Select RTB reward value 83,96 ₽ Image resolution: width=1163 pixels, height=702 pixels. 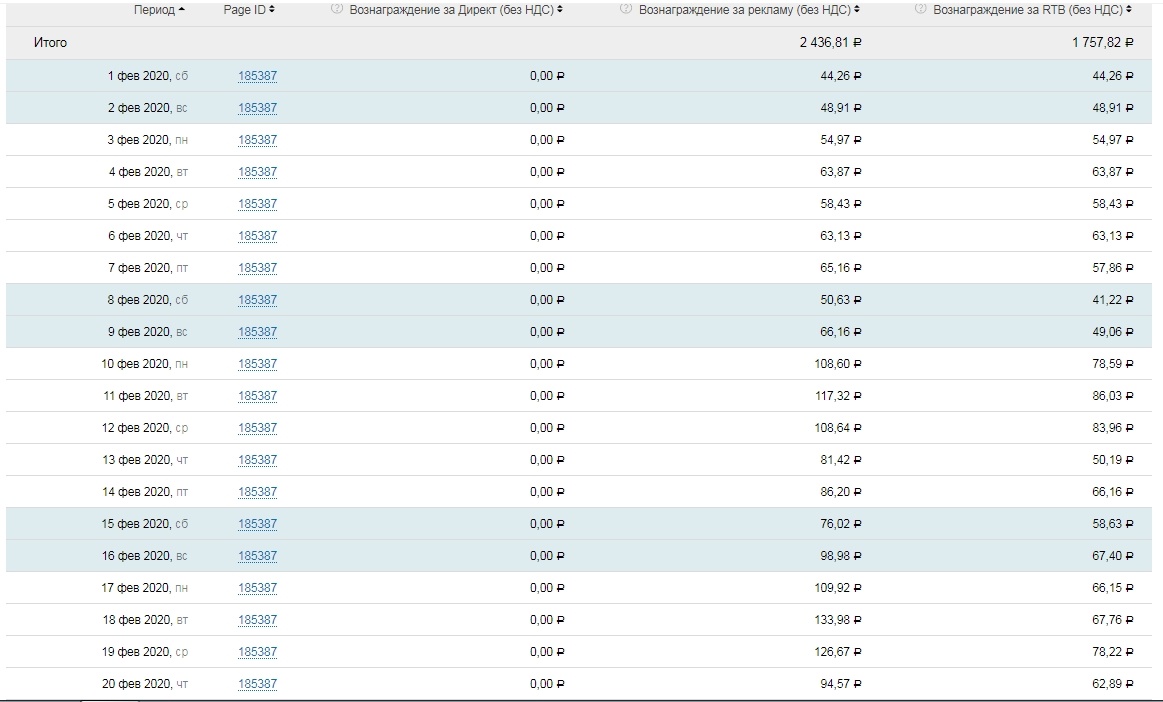click(1113, 427)
